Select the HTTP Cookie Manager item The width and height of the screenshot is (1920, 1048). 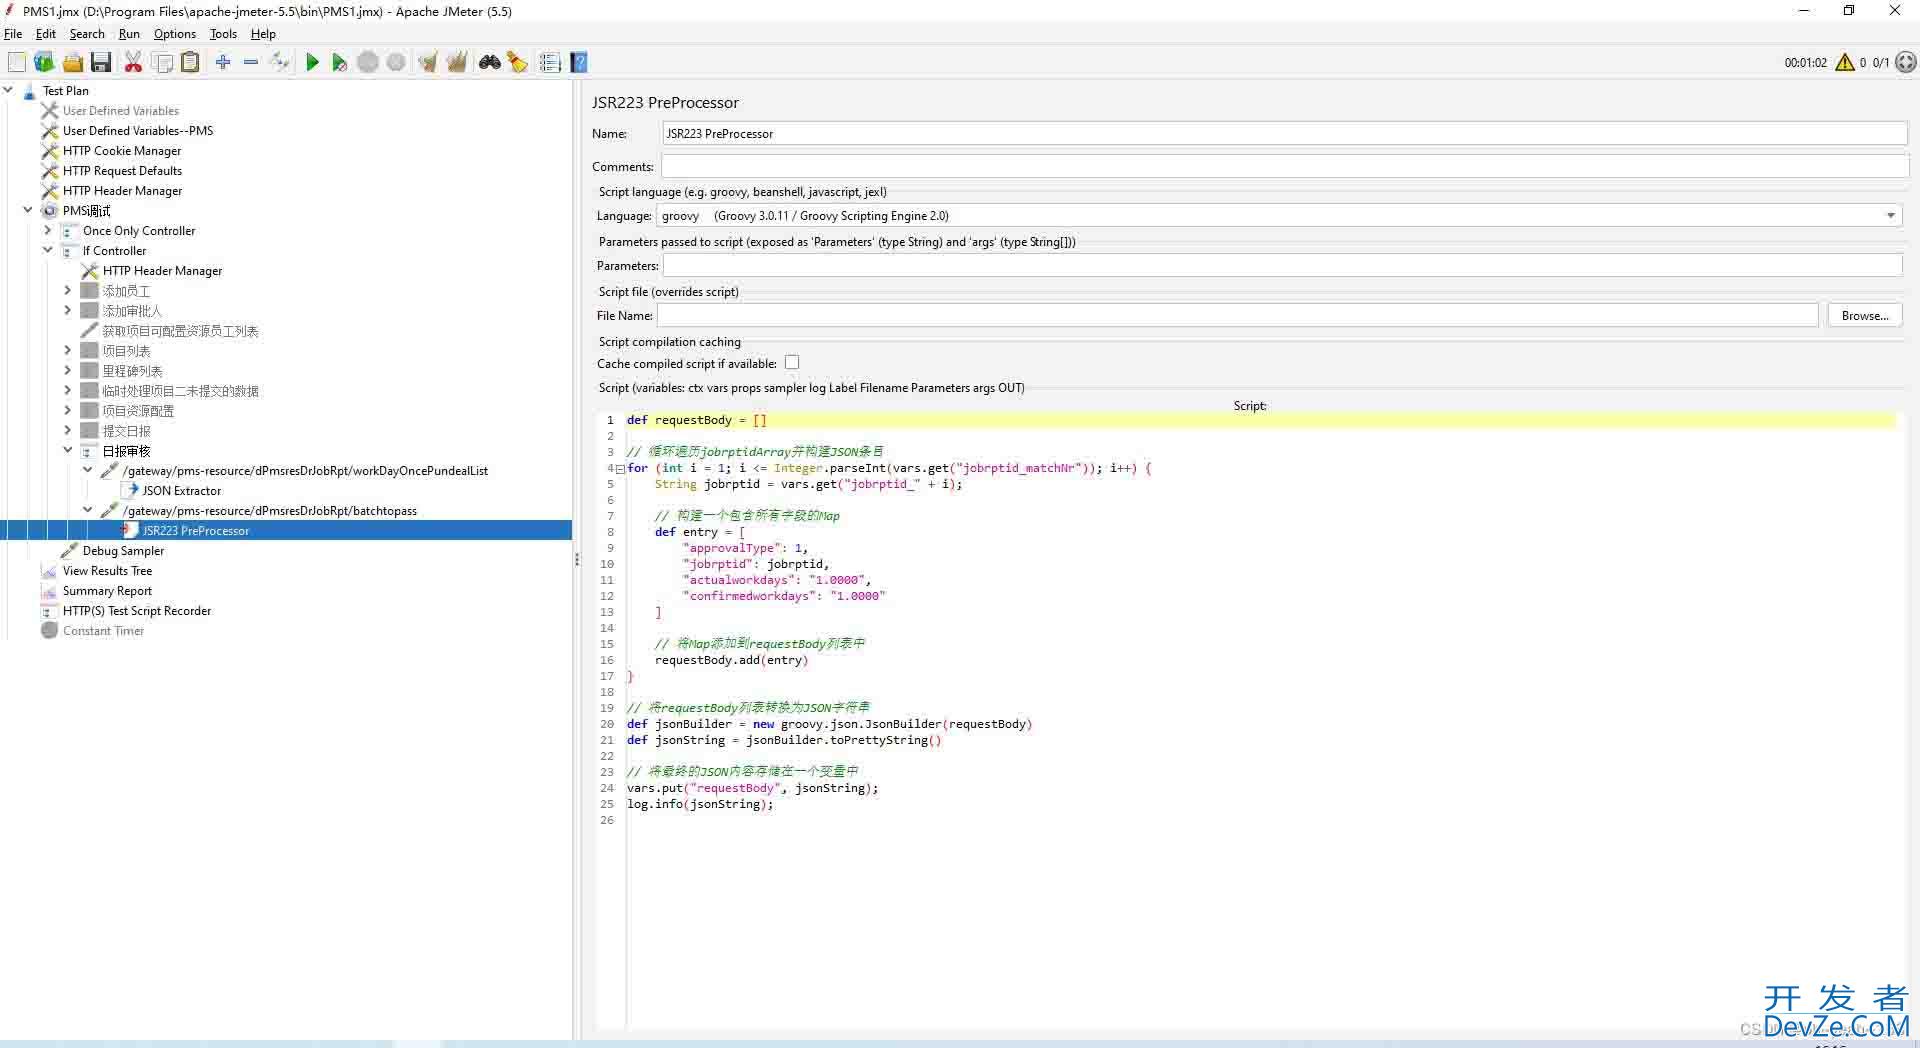pyautogui.click(x=122, y=151)
